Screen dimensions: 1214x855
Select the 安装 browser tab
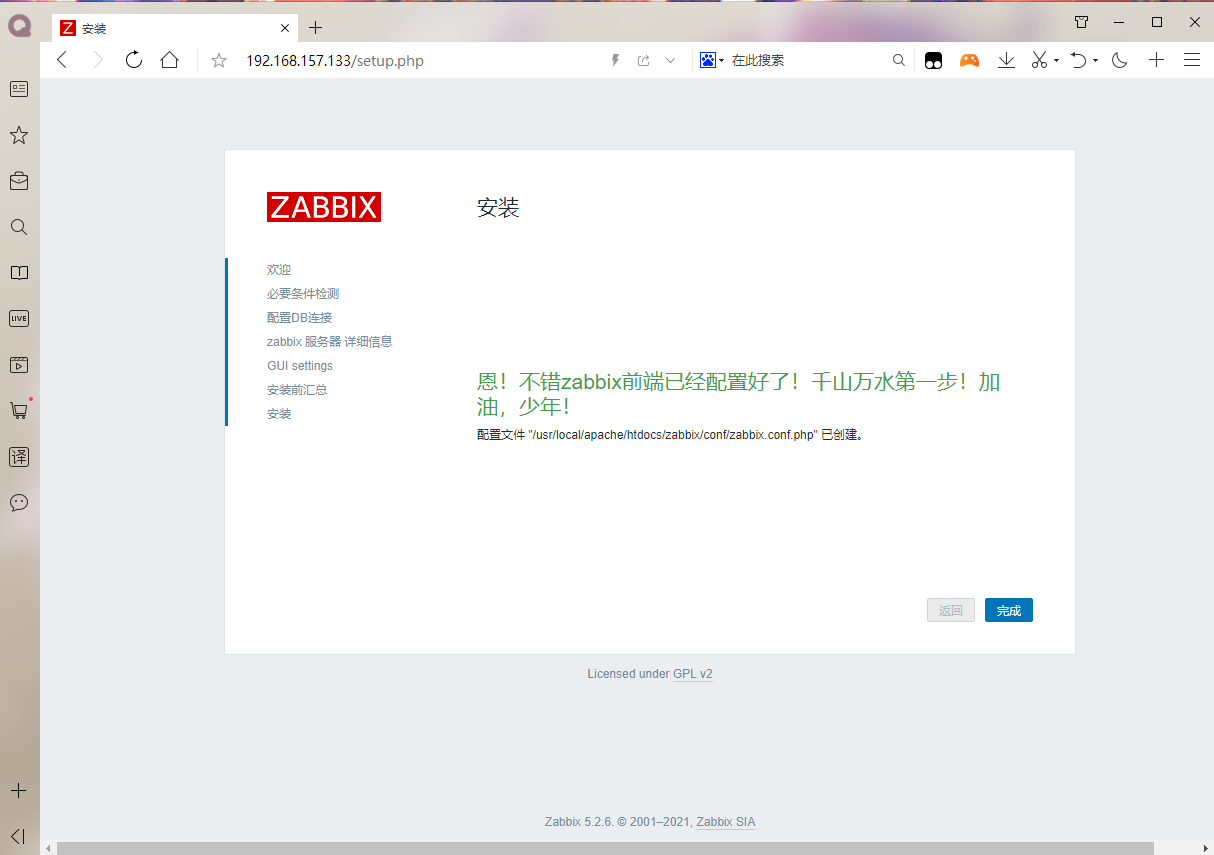[175, 28]
